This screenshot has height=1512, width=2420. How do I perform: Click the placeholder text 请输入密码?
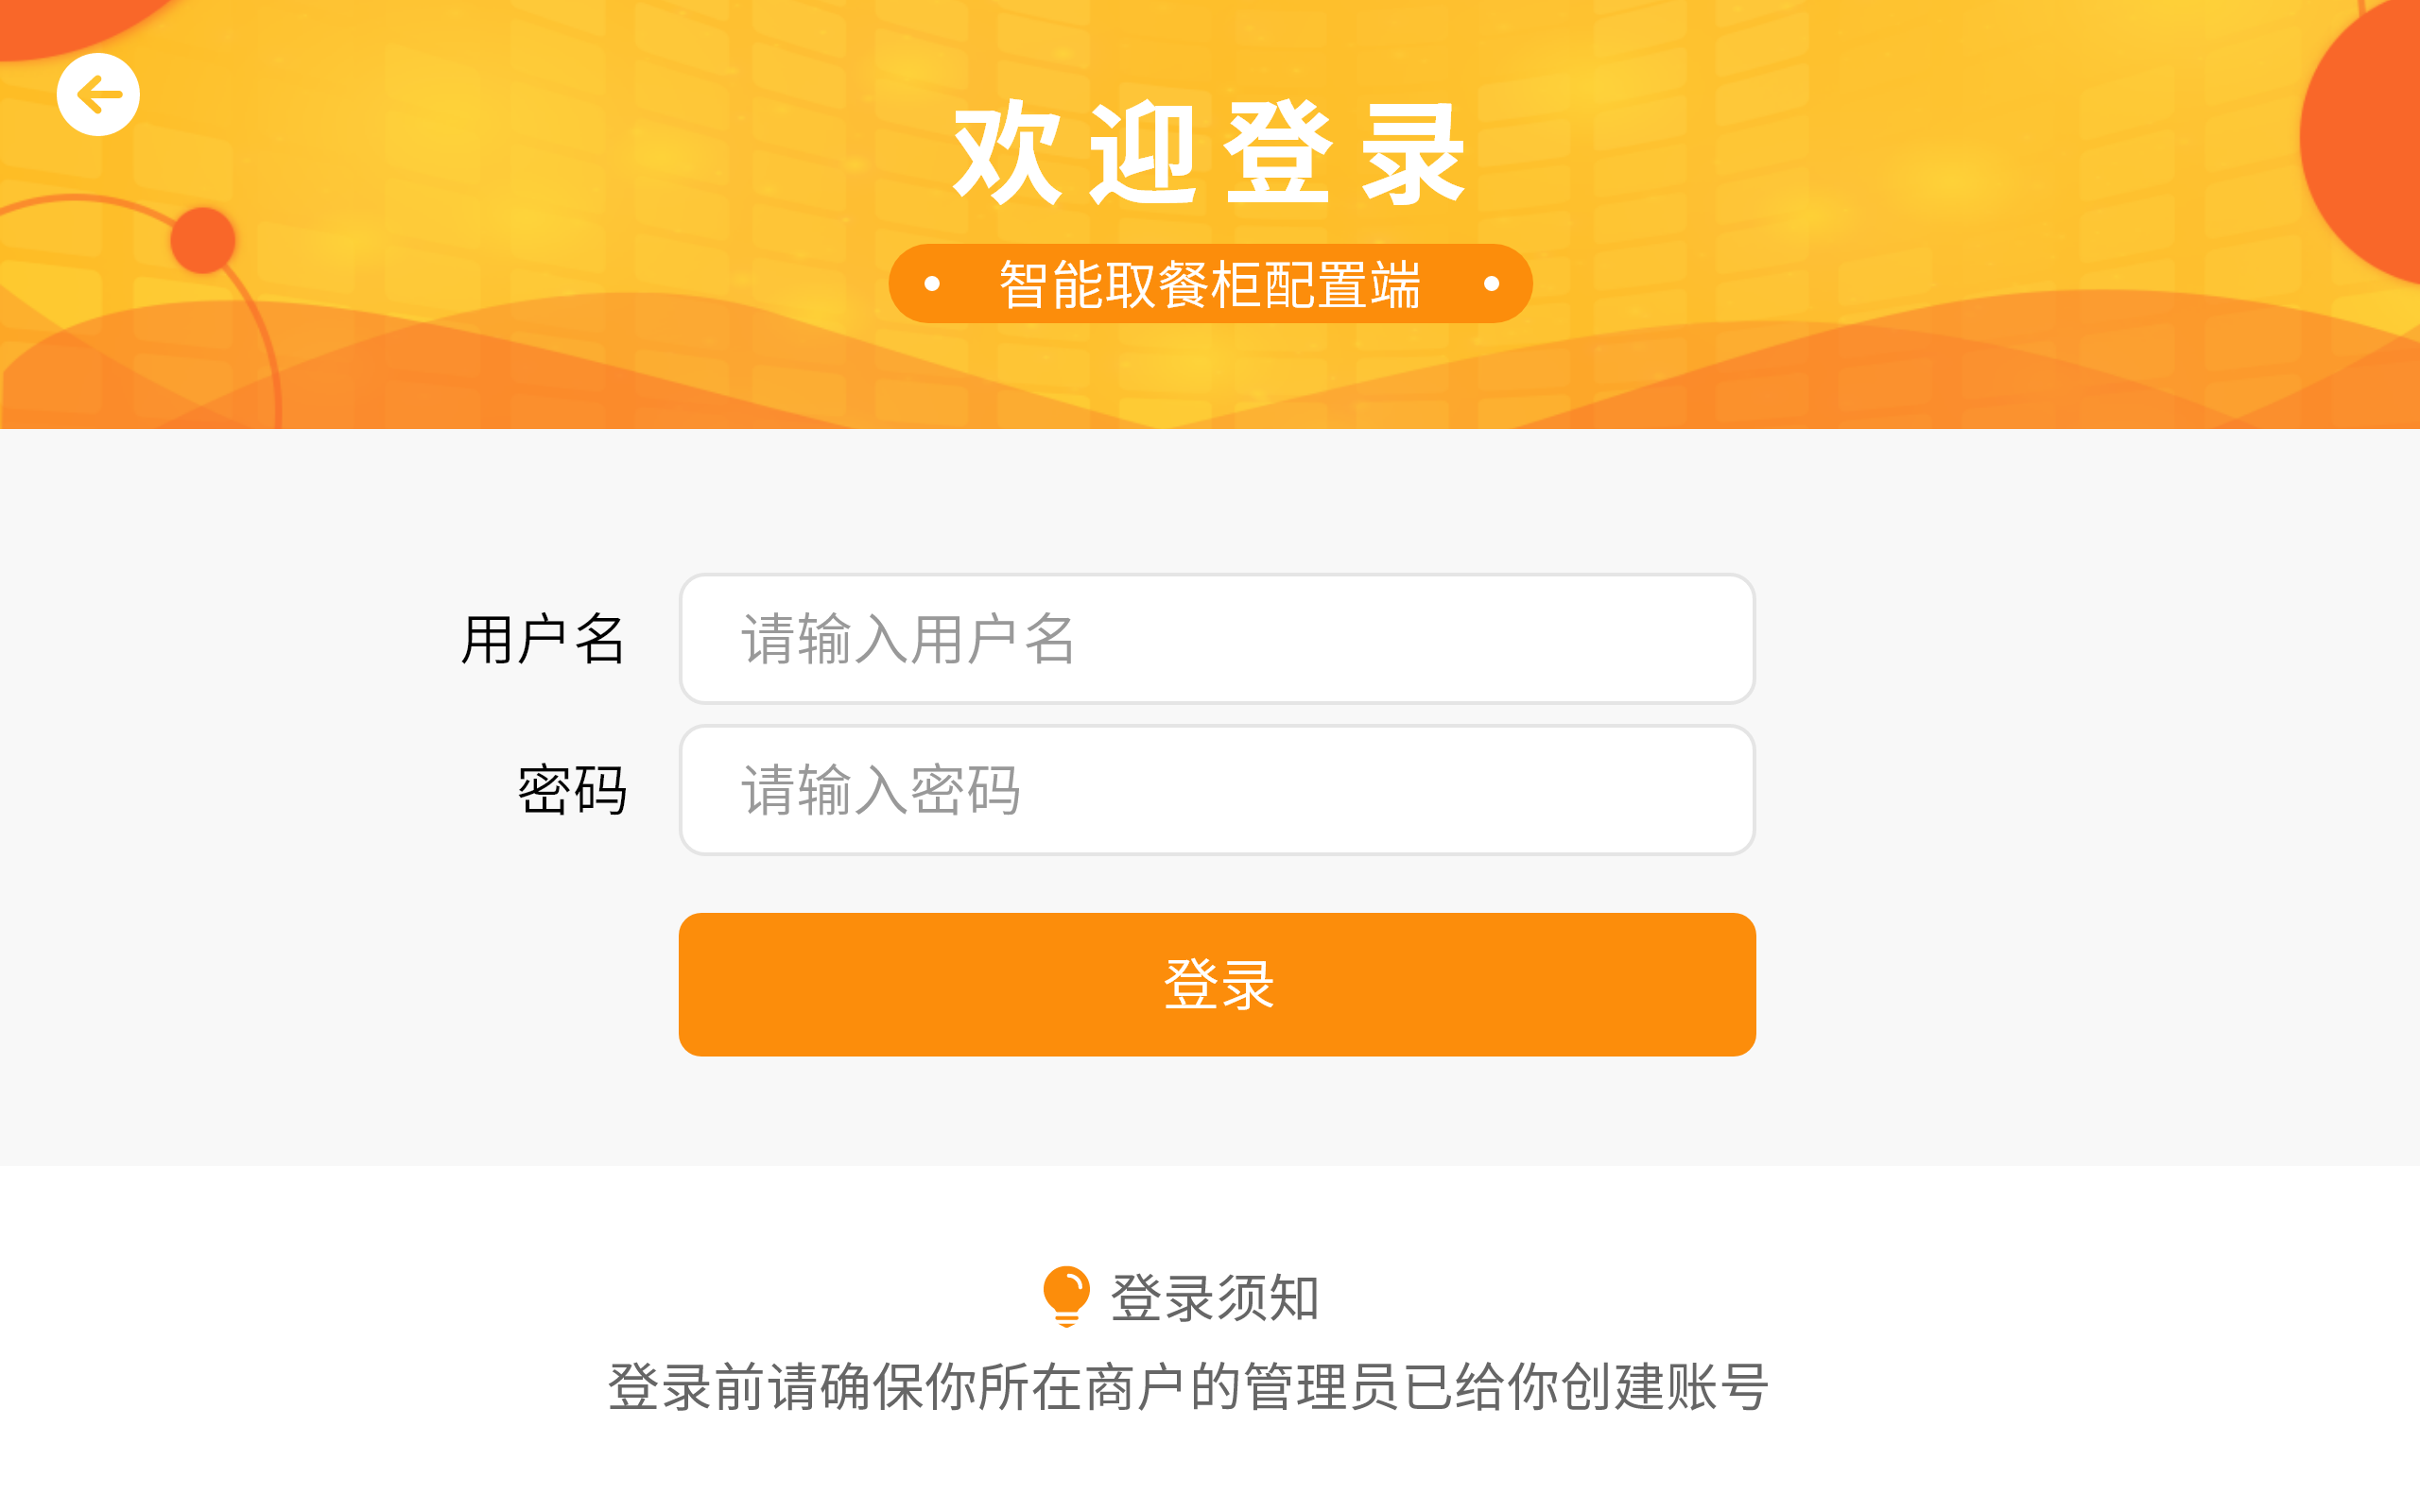[x=880, y=791]
